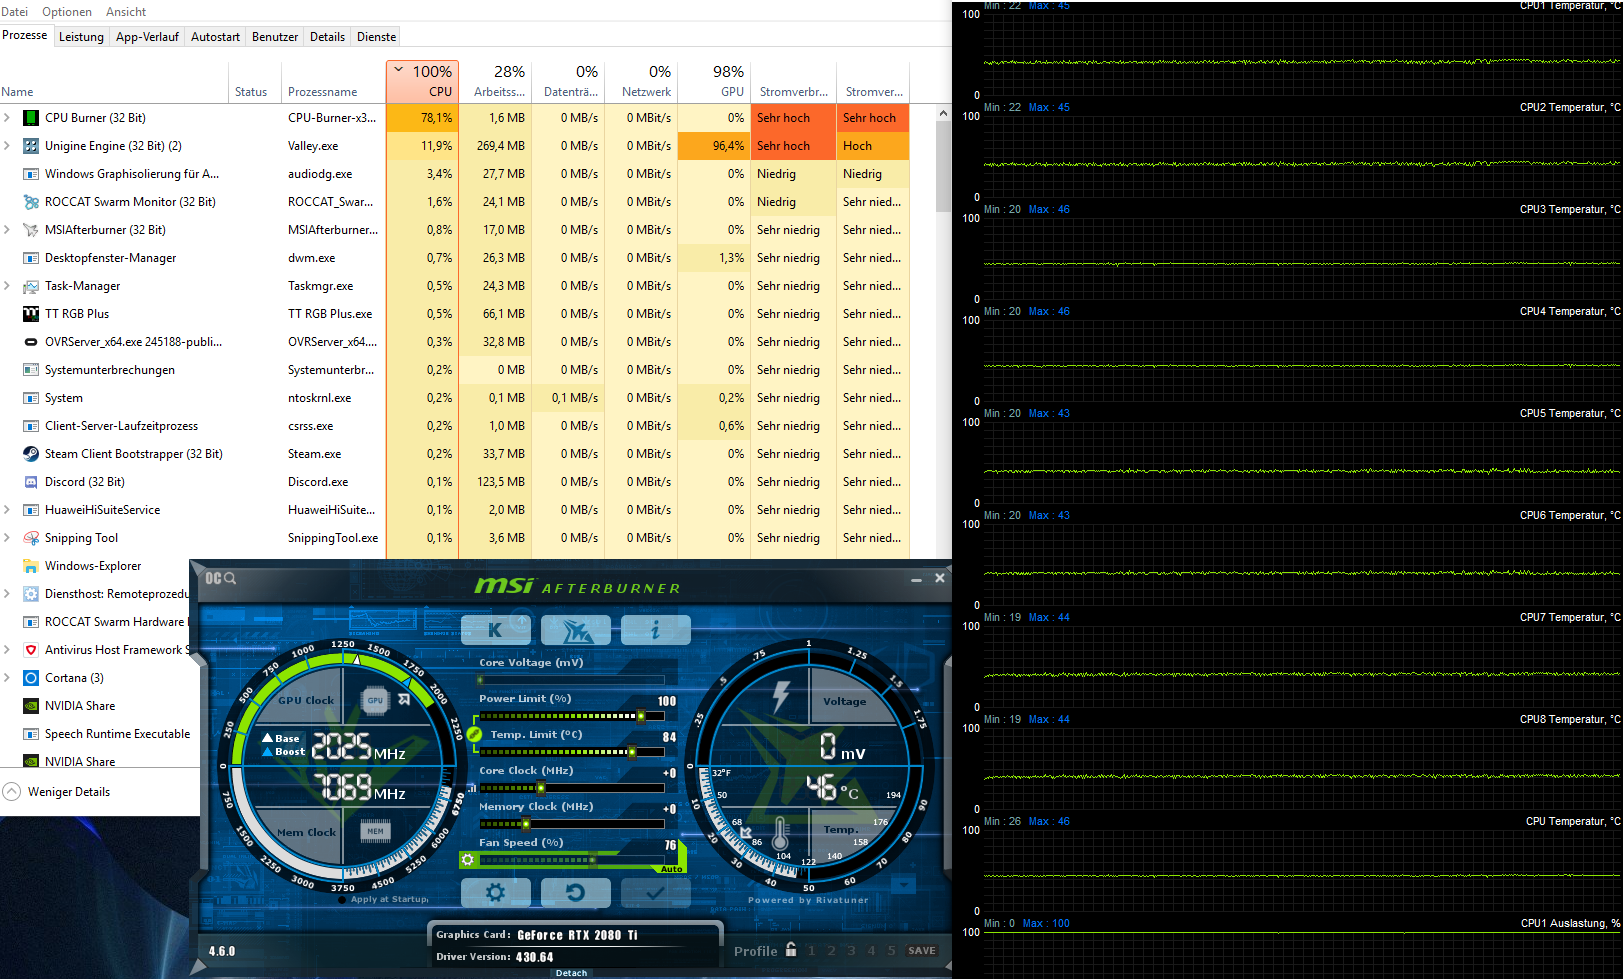Open the Afterburner OC Scanner icon

[x=220, y=578]
